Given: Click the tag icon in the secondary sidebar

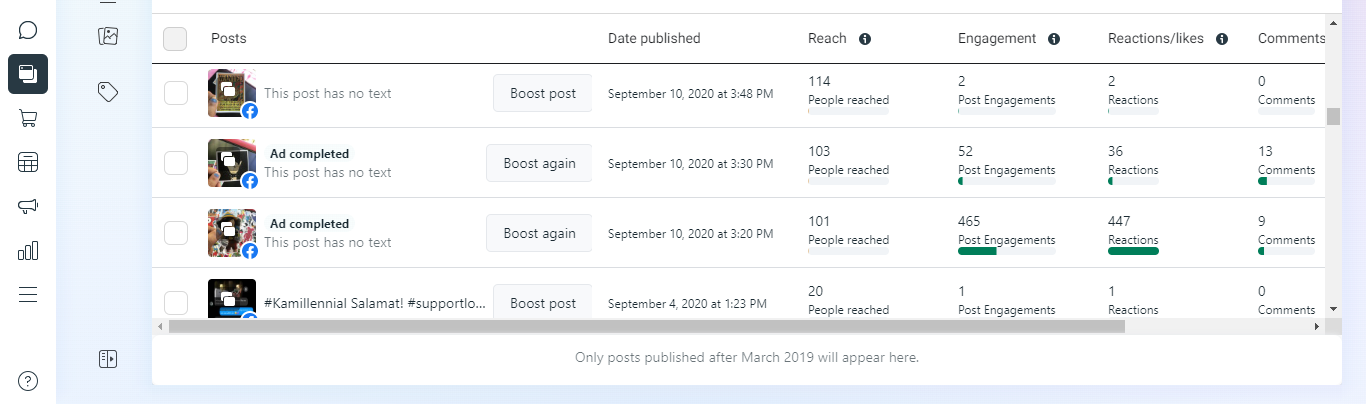Looking at the screenshot, I should 108,92.
